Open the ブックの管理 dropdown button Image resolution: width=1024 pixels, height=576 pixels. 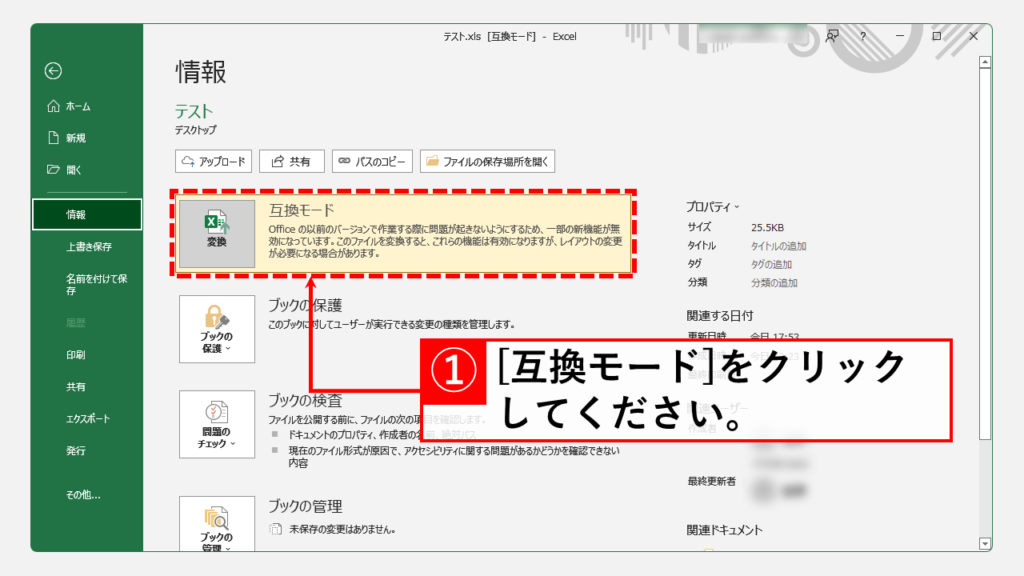coord(217,524)
